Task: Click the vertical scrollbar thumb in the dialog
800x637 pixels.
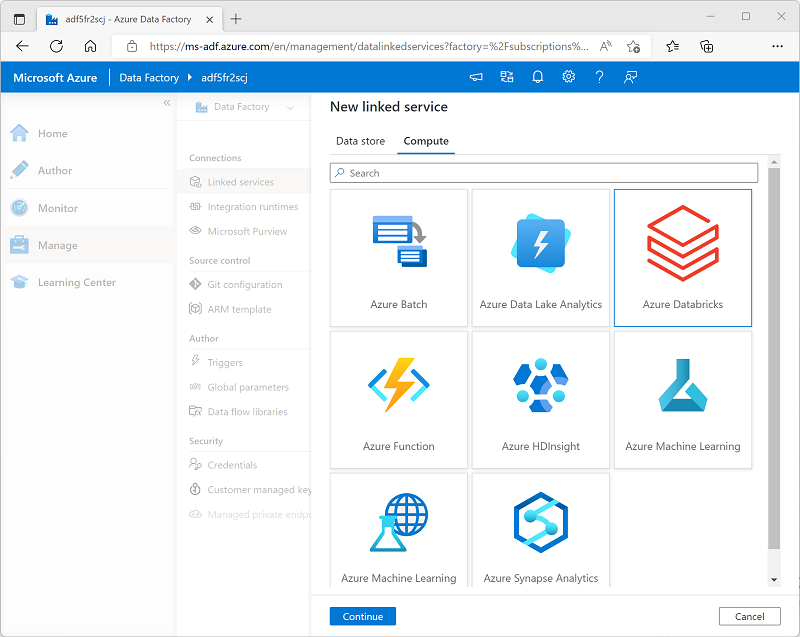Action: (x=774, y=359)
